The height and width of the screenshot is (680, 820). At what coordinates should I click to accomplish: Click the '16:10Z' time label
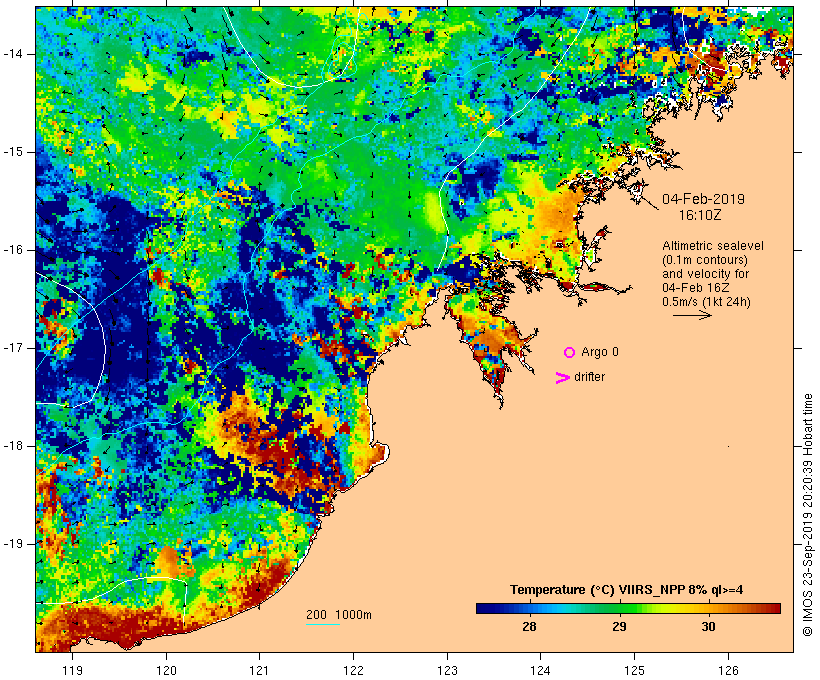(700, 215)
